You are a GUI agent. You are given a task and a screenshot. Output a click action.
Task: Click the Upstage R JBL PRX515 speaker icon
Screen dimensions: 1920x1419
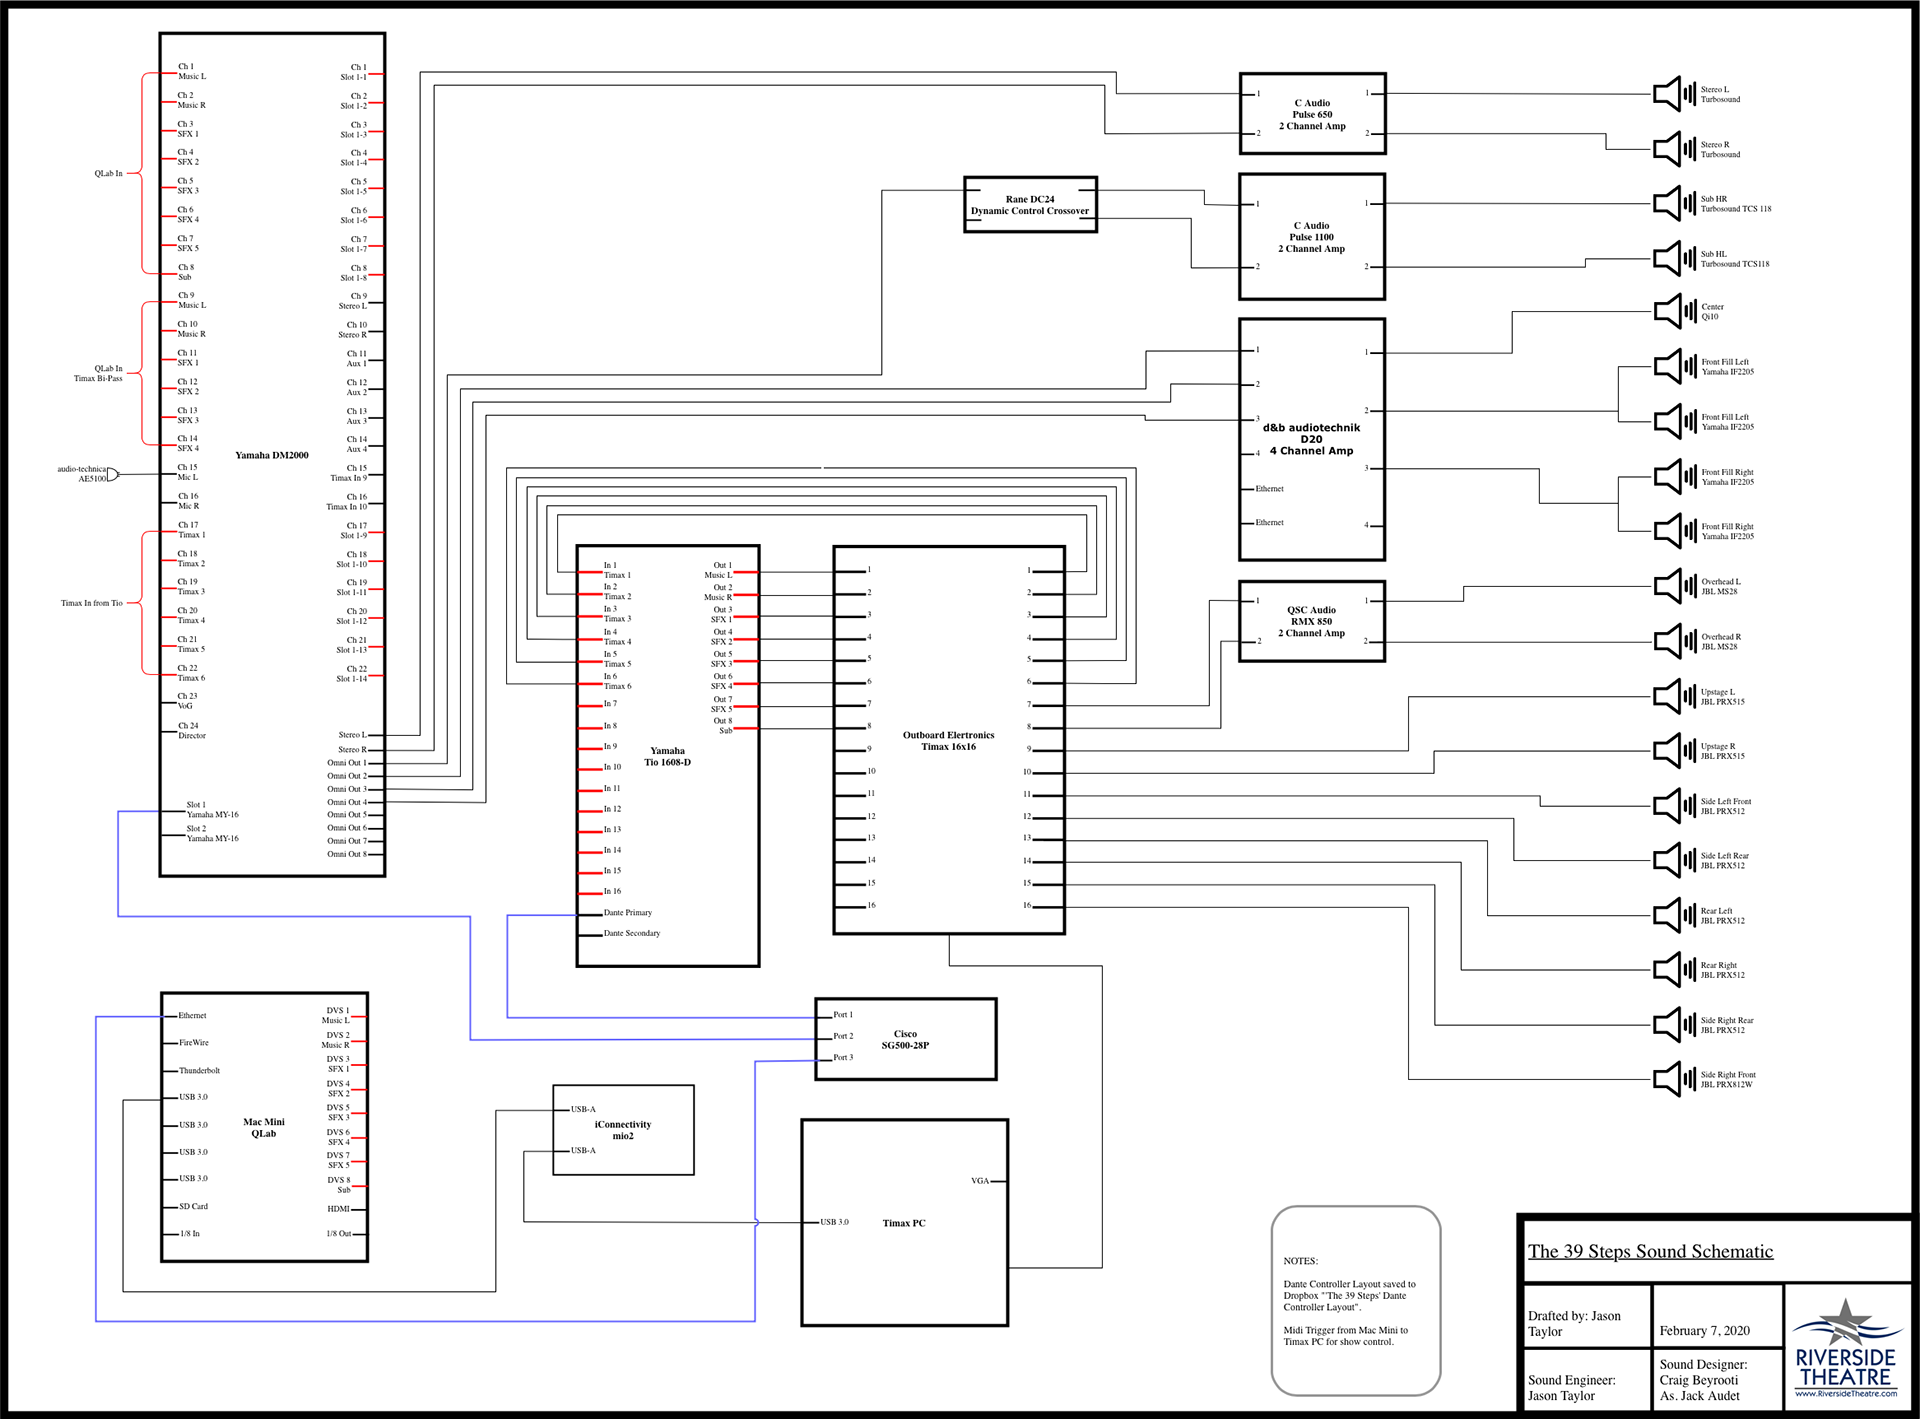(x=1673, y=751)
